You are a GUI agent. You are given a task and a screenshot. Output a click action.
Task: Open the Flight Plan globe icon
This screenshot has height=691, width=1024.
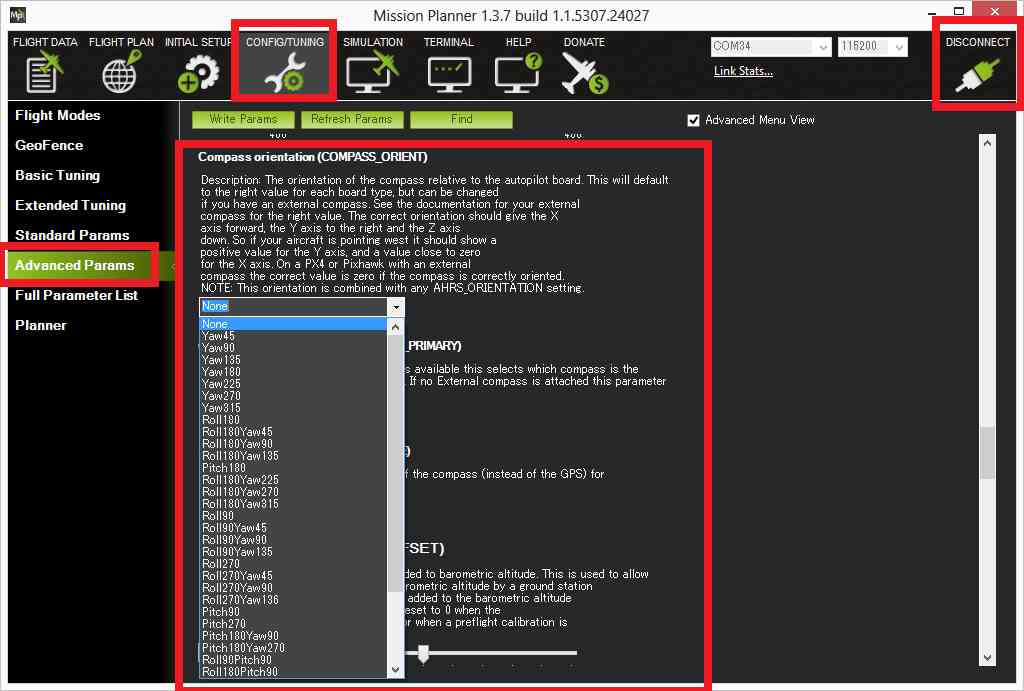click(x=120, y=72)
